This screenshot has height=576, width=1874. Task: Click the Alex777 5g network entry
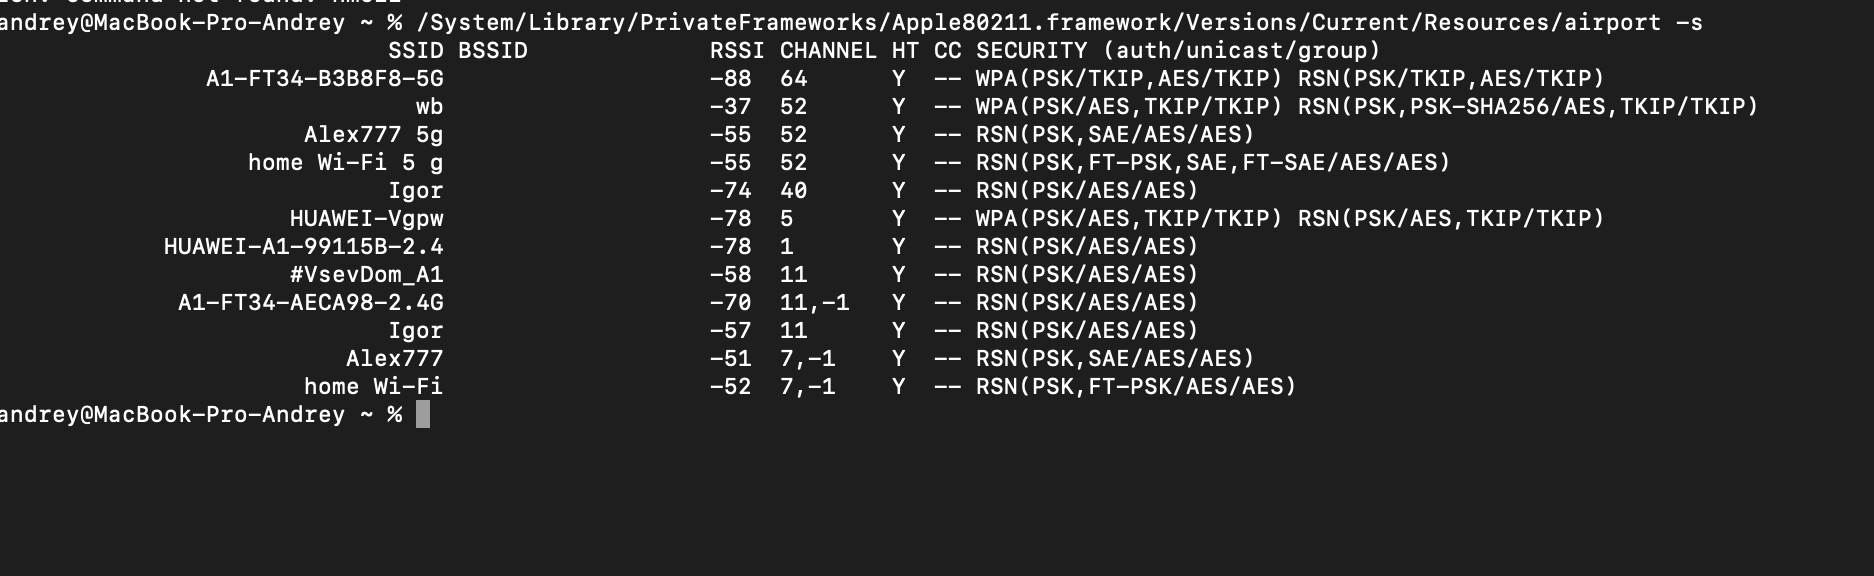(x=374, y=135)
